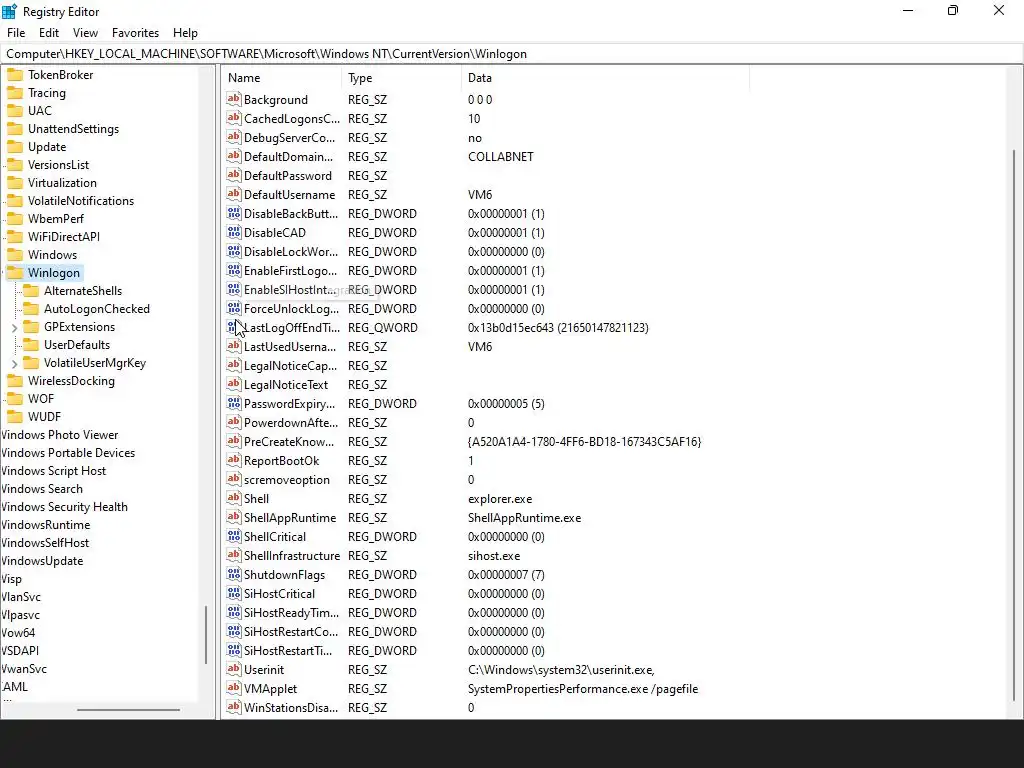Screen dimensions: 1024x768
Task: Select the WirelessDocking key
Action: [x=71, y=381]
